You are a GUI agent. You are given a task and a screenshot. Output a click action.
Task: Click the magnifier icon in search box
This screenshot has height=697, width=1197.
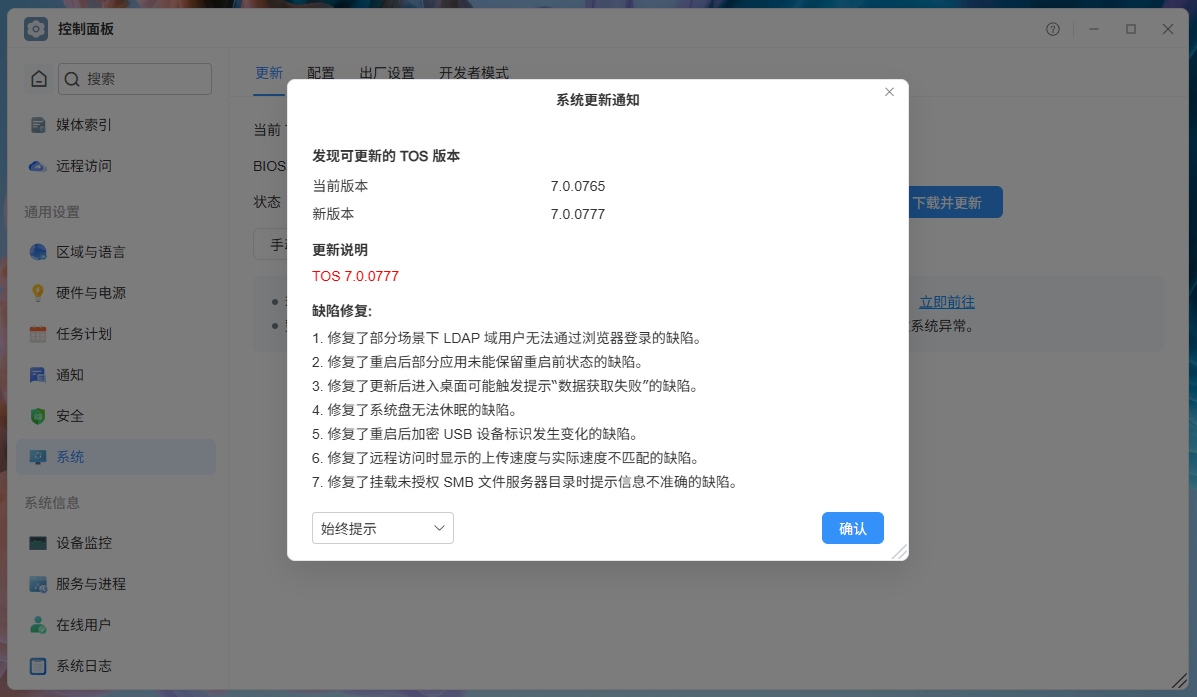tap(72, 79)
